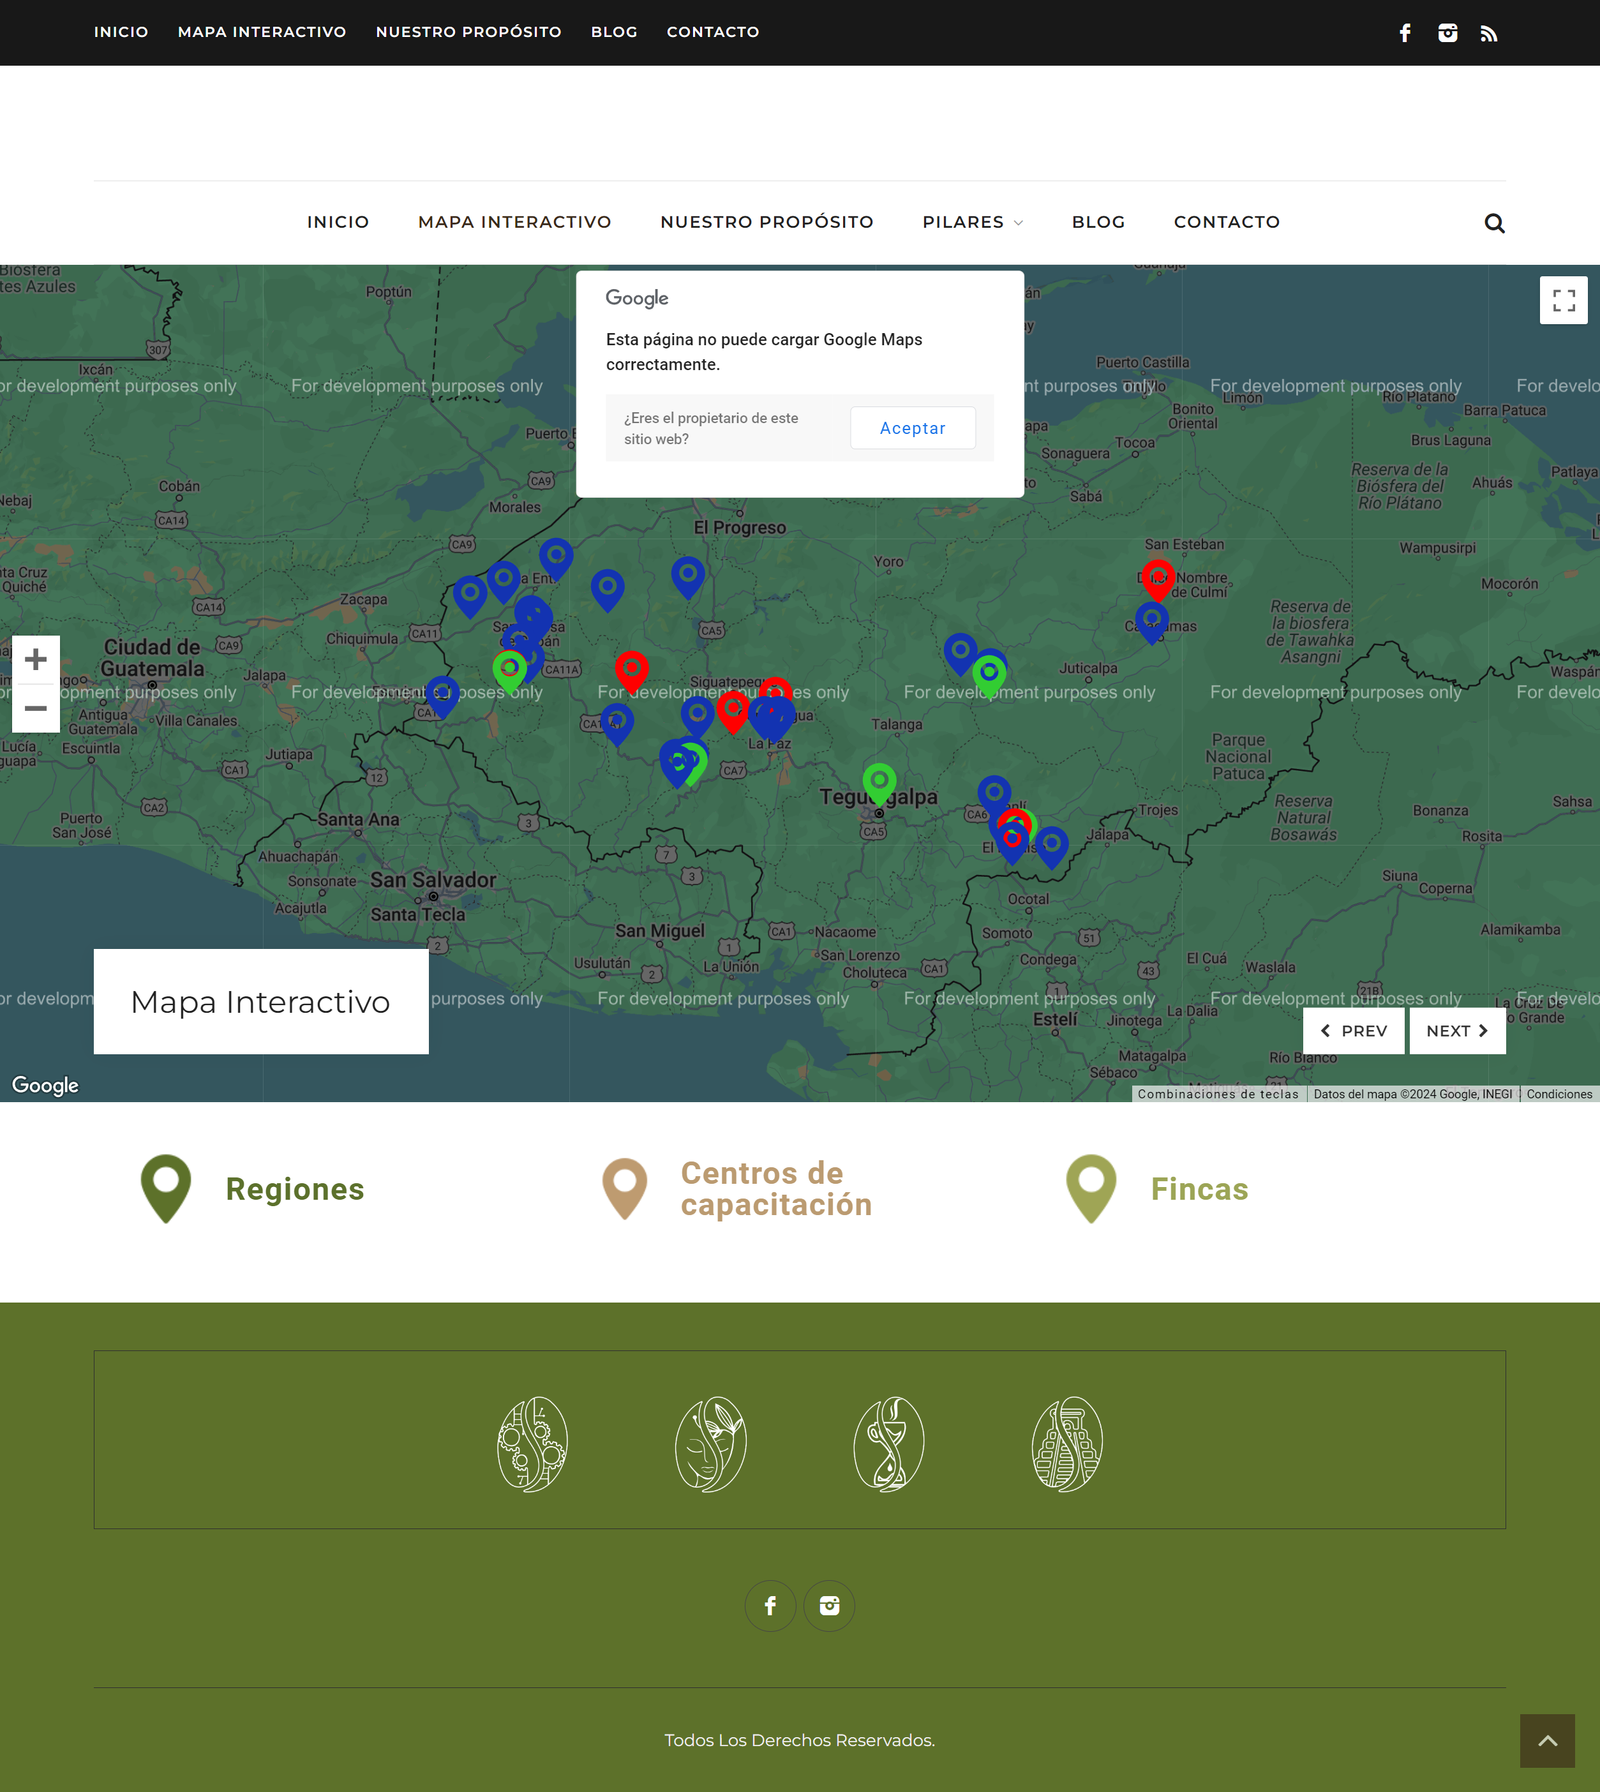
Task: Click the green marker near Tegucigalpa
Action: click(x=879, y=782)
